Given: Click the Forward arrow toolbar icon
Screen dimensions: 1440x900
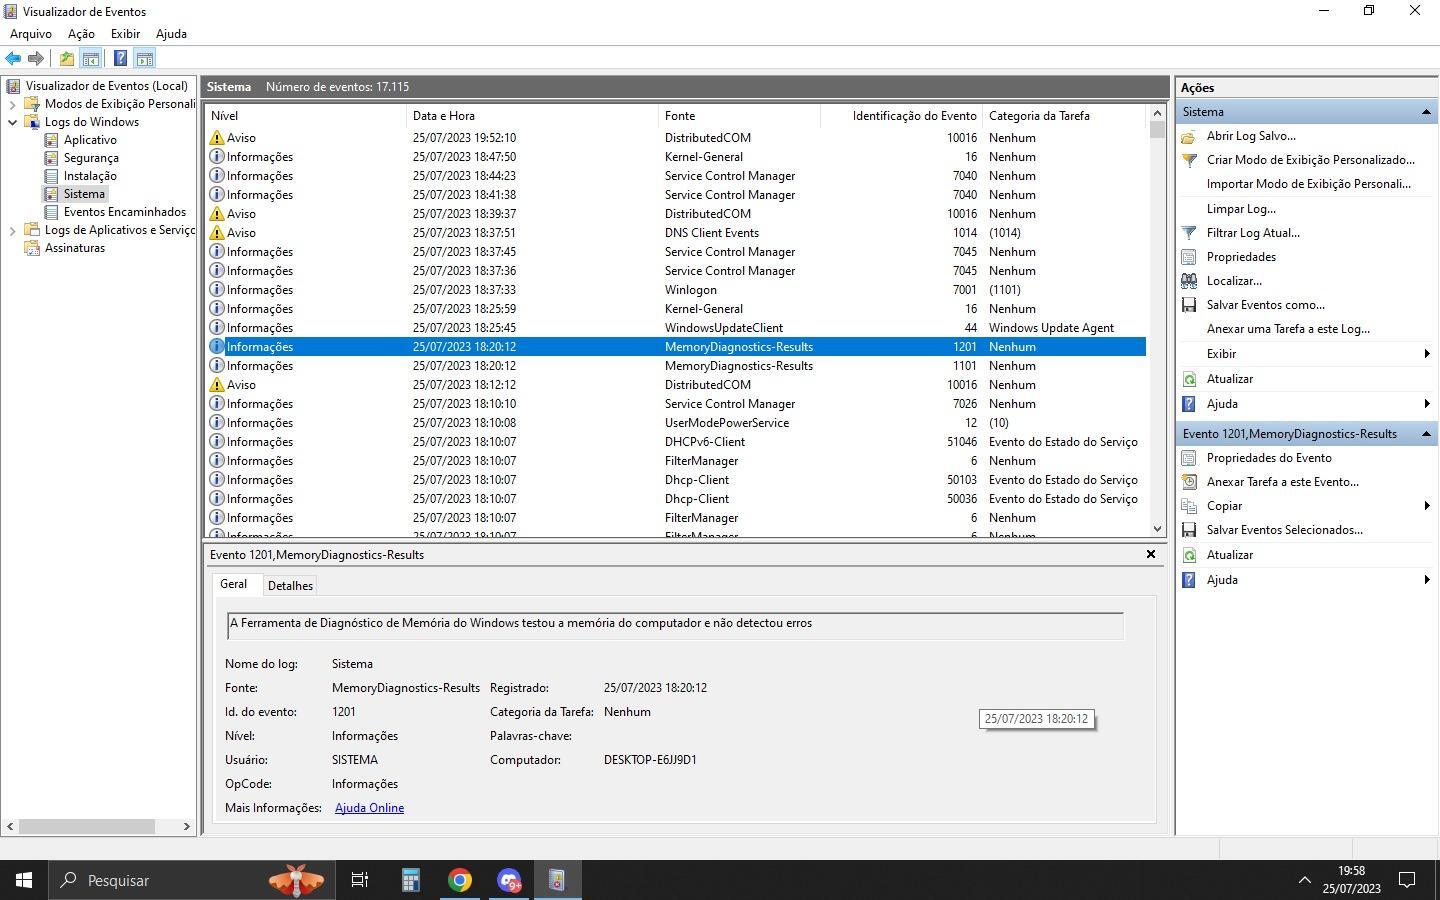Looking at the screenshot, I should 36,59.
